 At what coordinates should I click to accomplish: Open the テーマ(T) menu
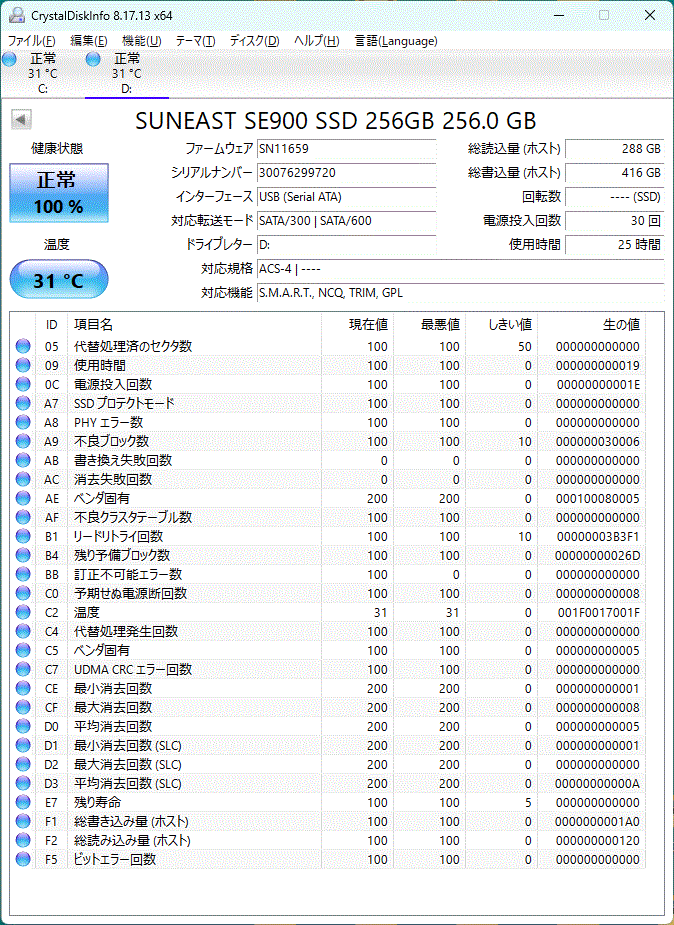click(x=195, y=41)
